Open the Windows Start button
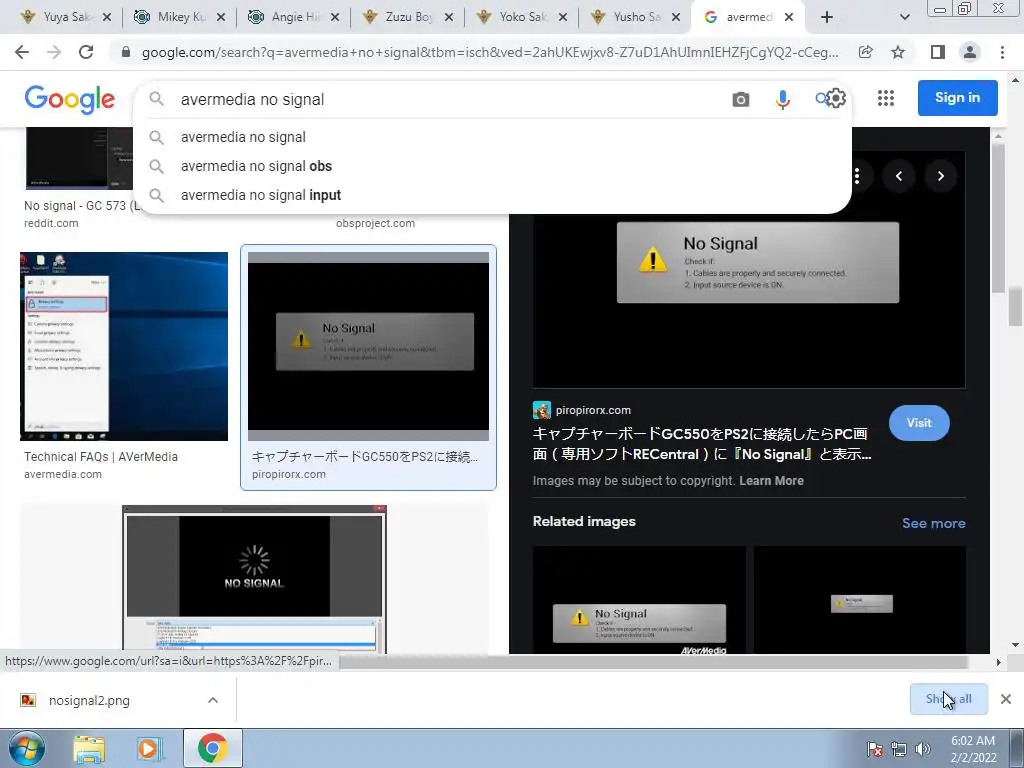 26,748
